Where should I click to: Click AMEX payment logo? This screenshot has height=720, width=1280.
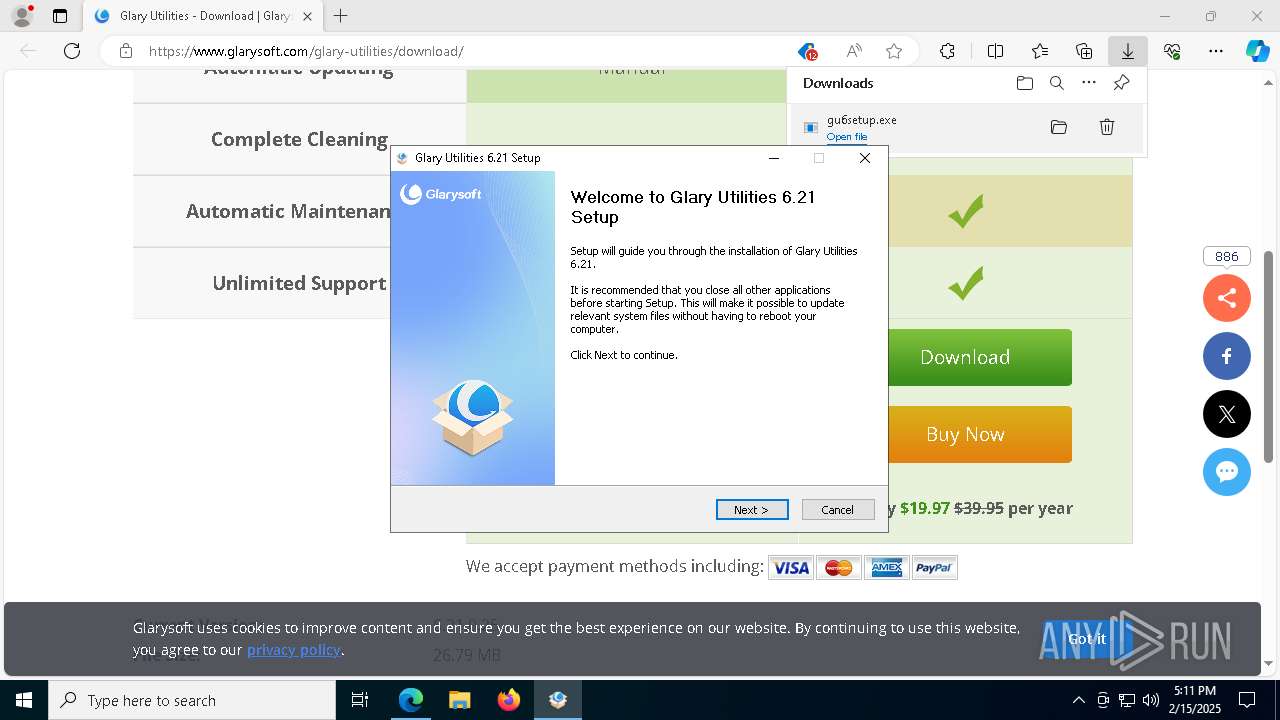[887, 568]
